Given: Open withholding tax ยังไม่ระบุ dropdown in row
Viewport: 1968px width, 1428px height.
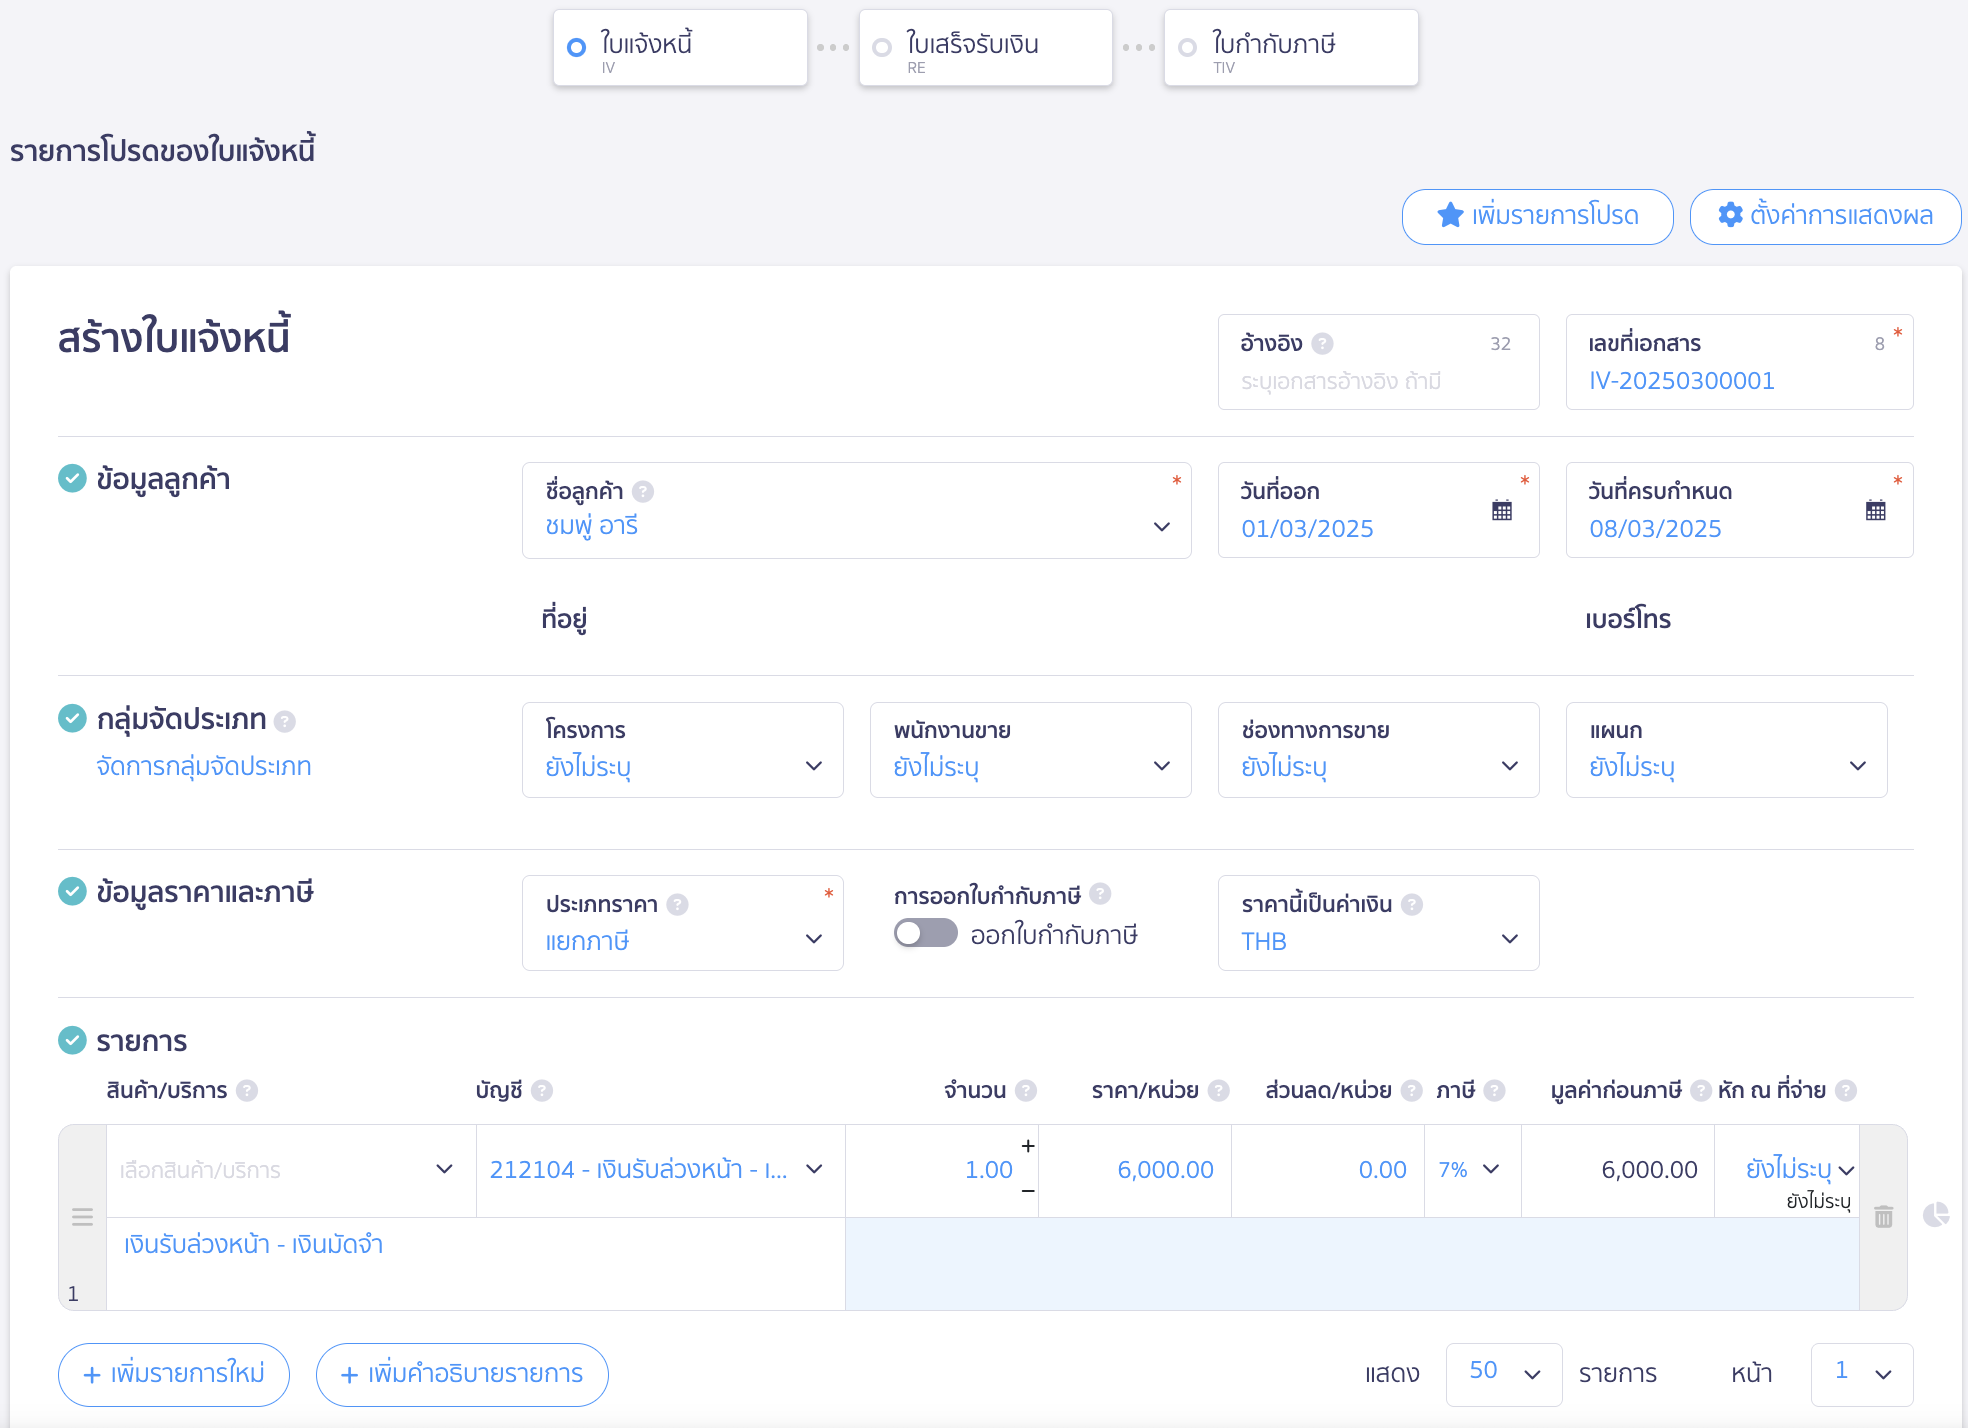Looking at the screenshot, I should point(1800,1169).
